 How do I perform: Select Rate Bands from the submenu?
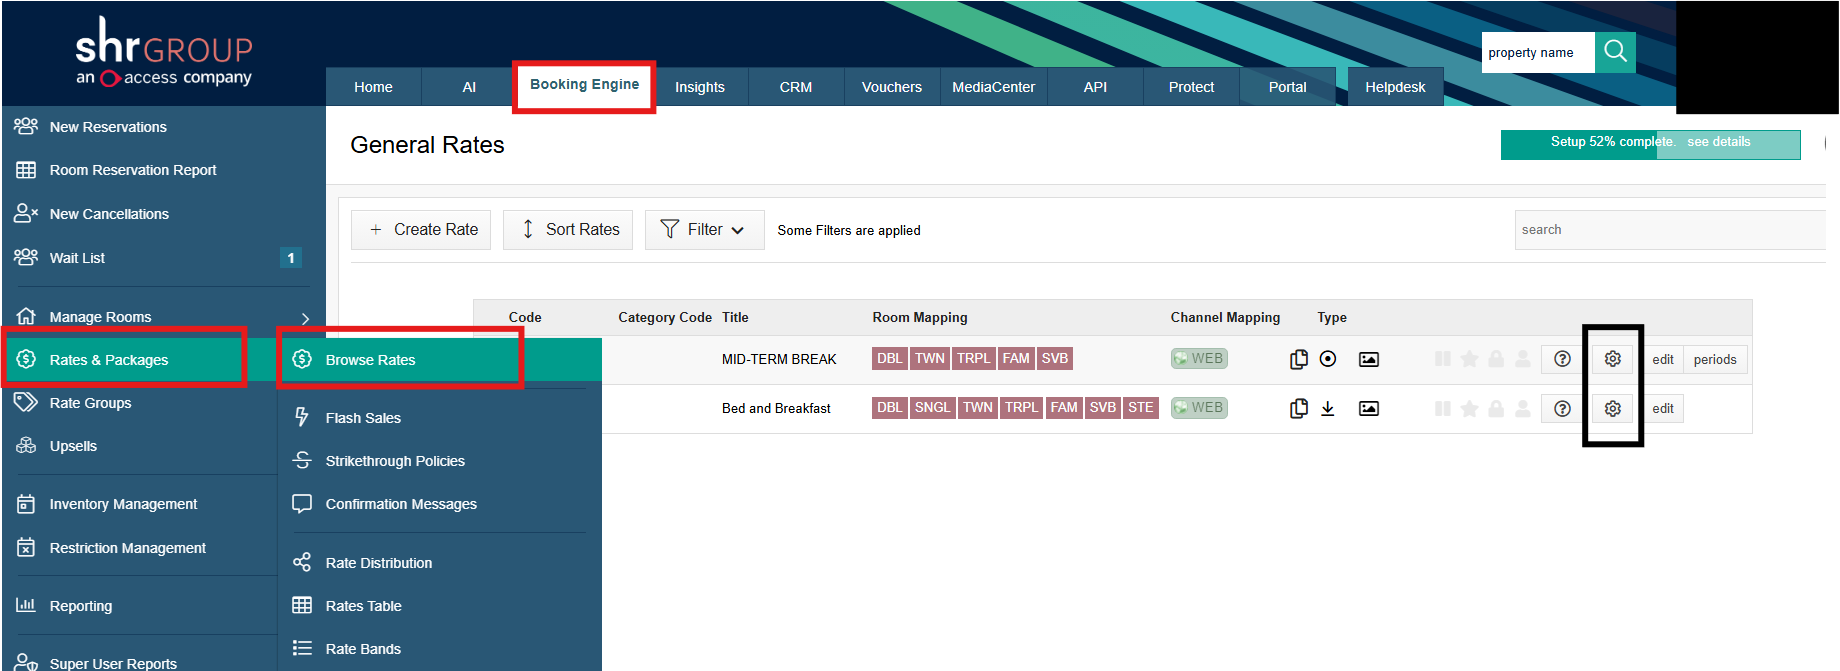pyautogui.click(x=363, y=649)
